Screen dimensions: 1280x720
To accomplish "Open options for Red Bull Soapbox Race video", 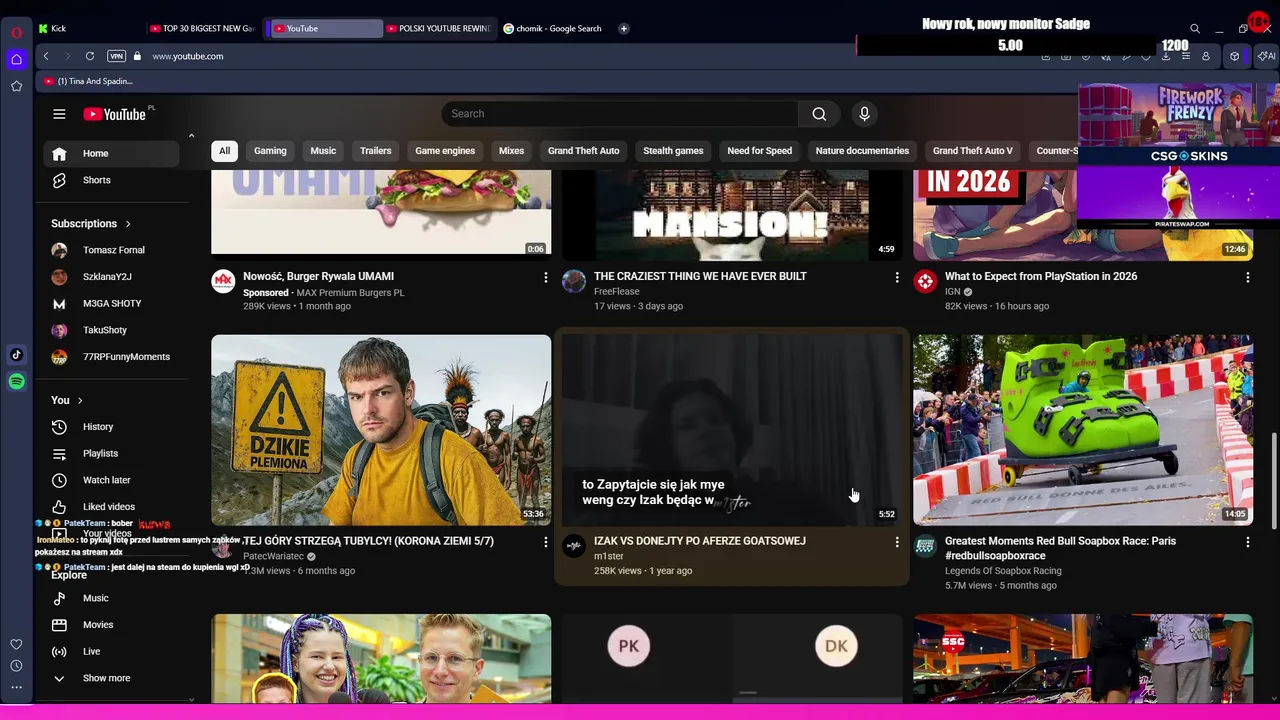I will 1247,542.
